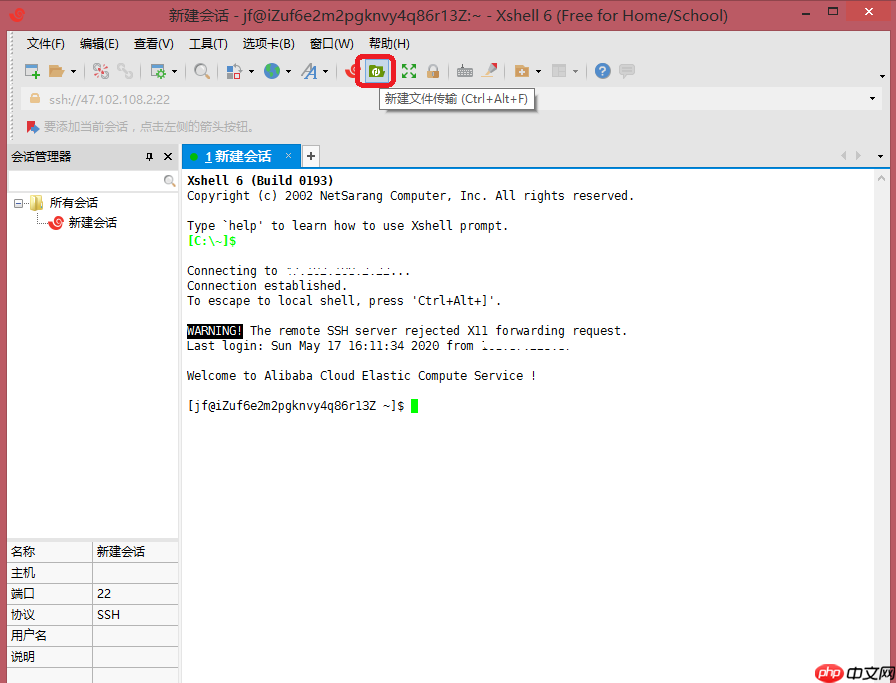Add a new tab with plus button
The width and height of the screenshot is (896, 683).
tap(310, 156)
